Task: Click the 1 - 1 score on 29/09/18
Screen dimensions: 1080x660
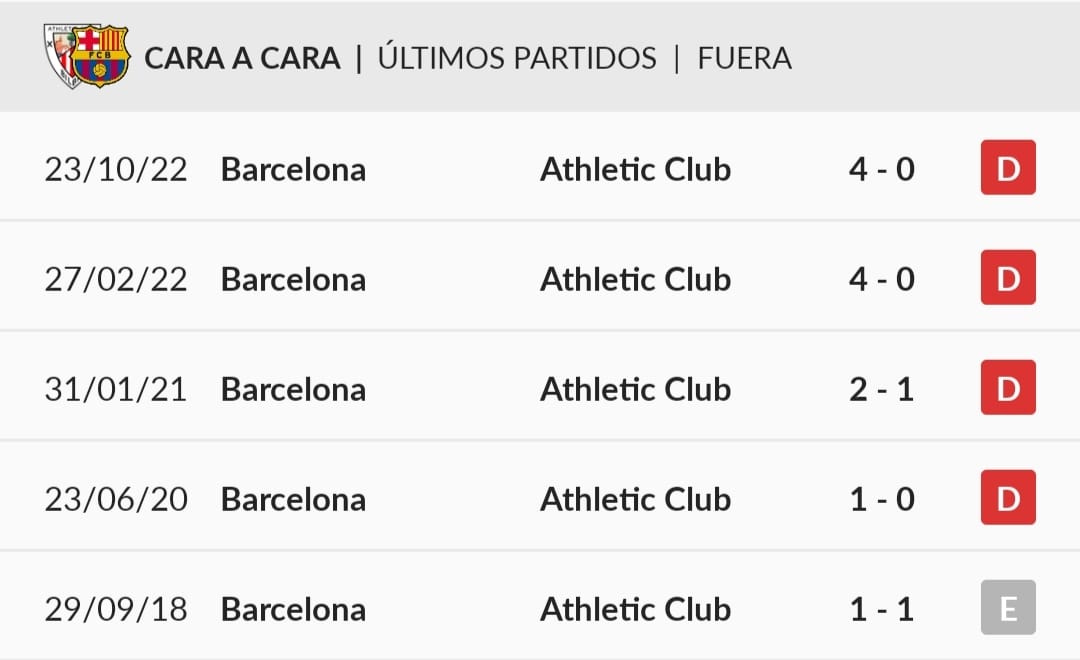Action: [882, 609]
